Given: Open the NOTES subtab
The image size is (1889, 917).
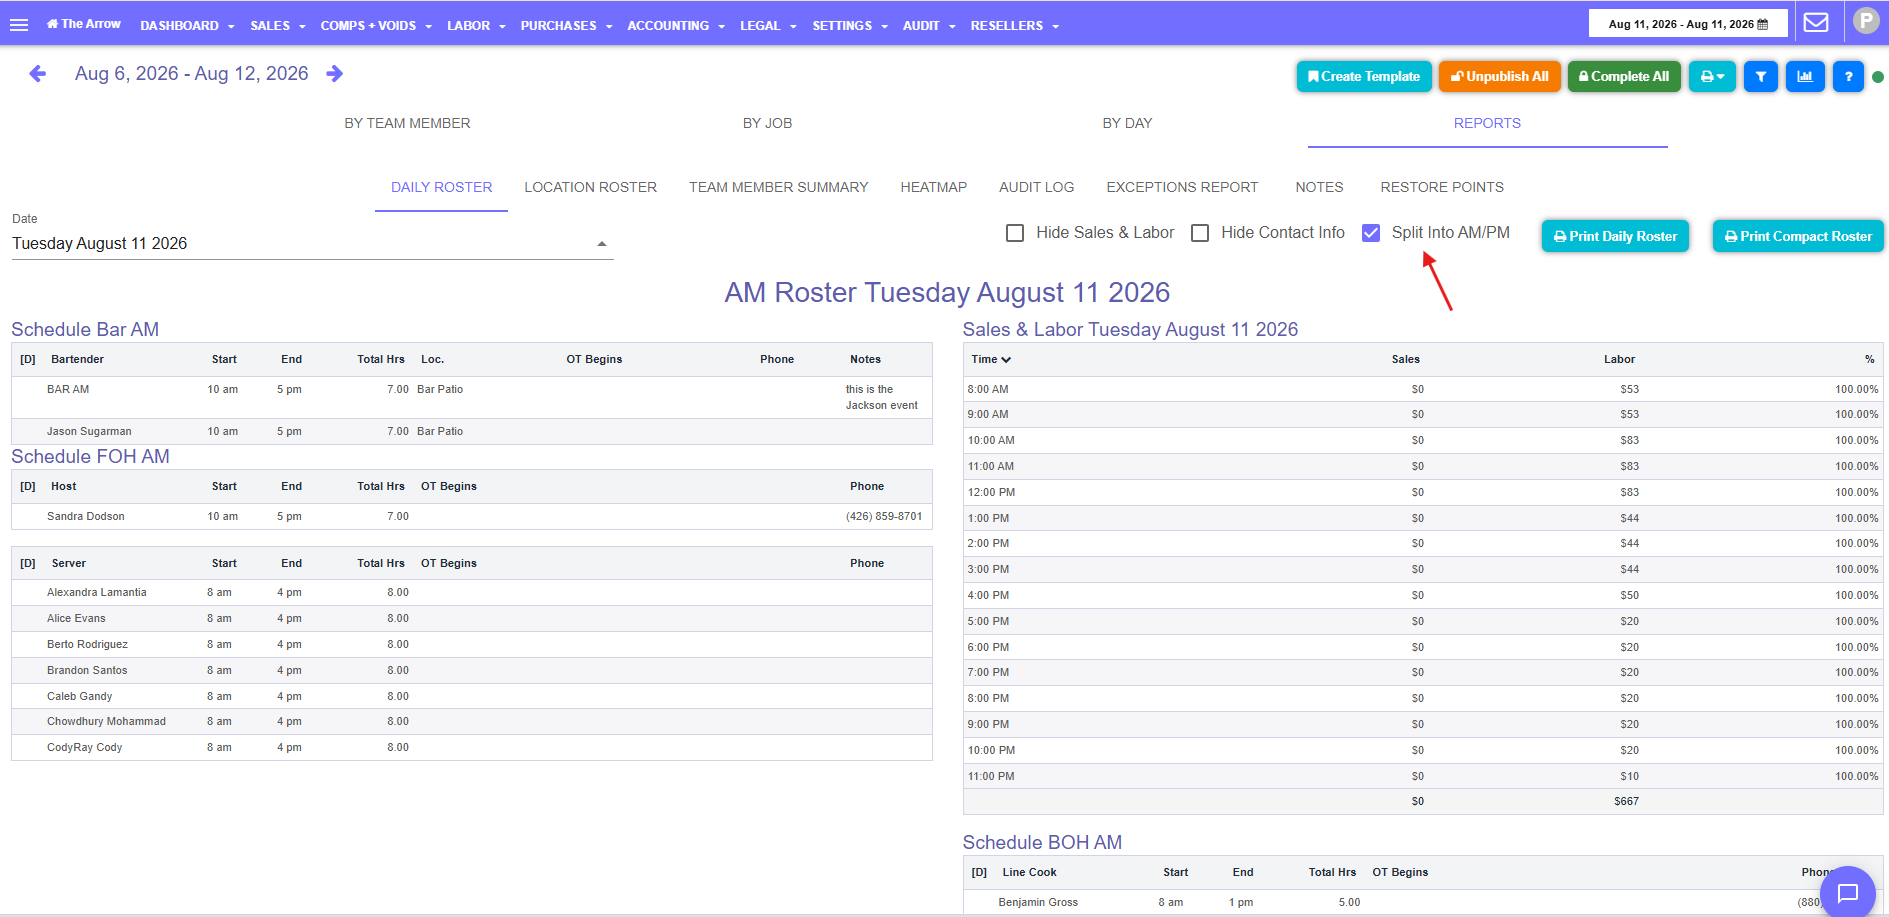Looking at the screenshot, I should click(x=1319, y=188).
